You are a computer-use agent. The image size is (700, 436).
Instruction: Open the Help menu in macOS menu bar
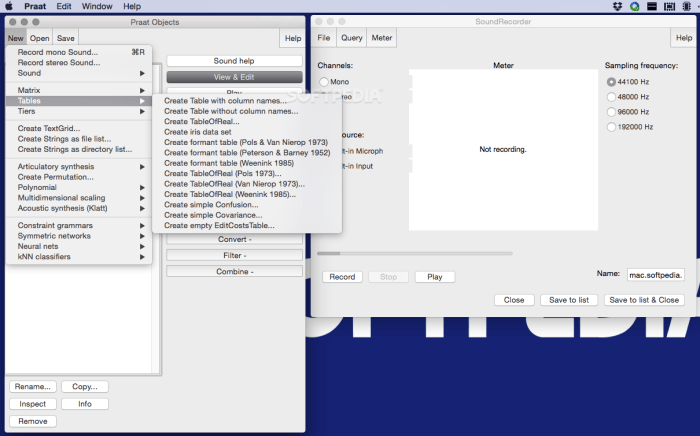(132, 6)
